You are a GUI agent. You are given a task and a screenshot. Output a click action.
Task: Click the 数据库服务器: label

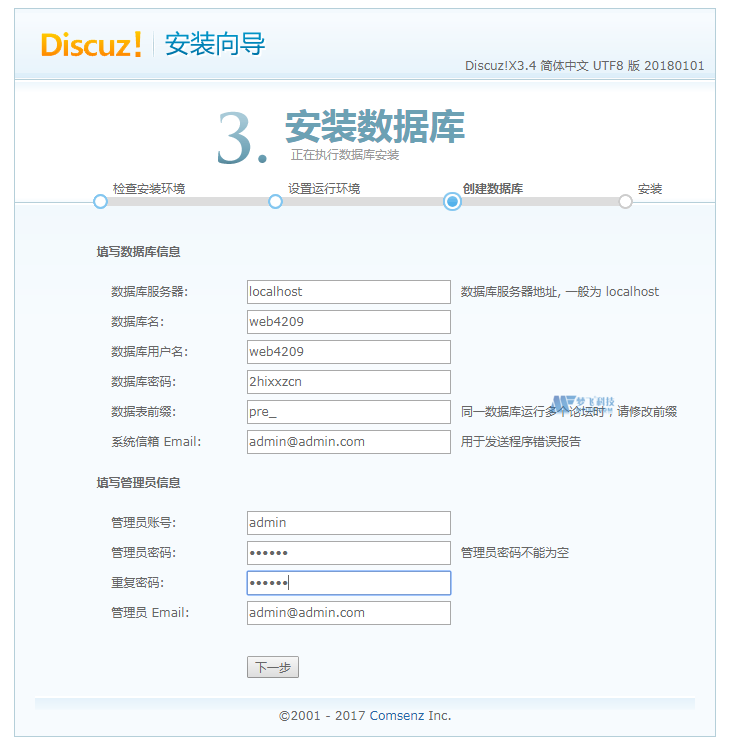click(149, 292)
